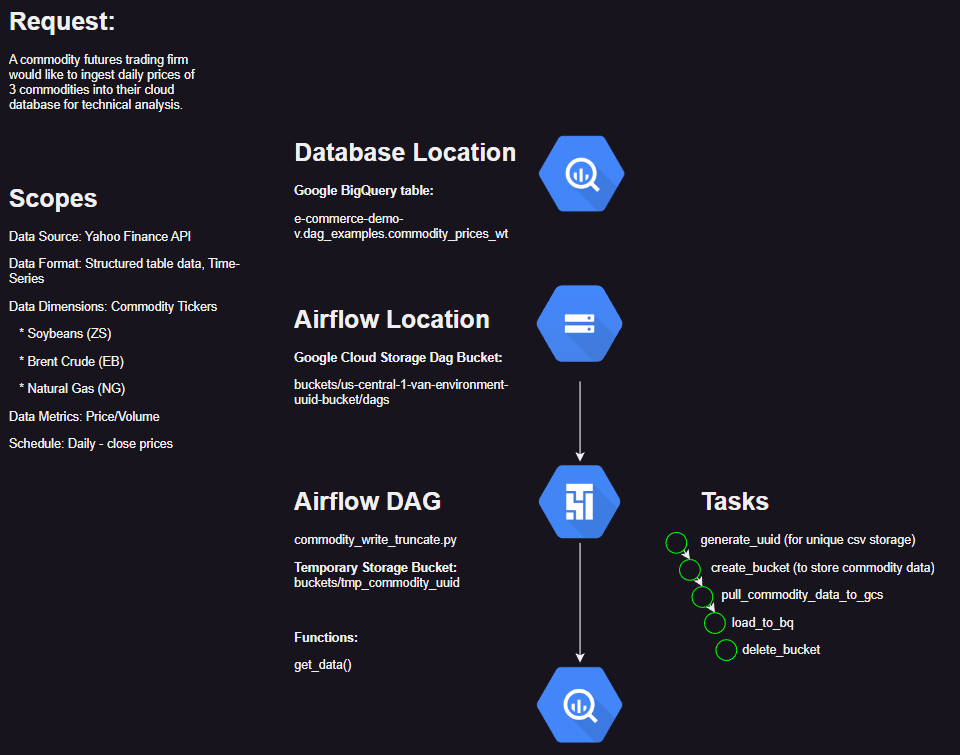Click 'Data Source: Yahoo Finance API' line
Image resolution: width=960 pixels, height=755 pixels.
[100, 236]
